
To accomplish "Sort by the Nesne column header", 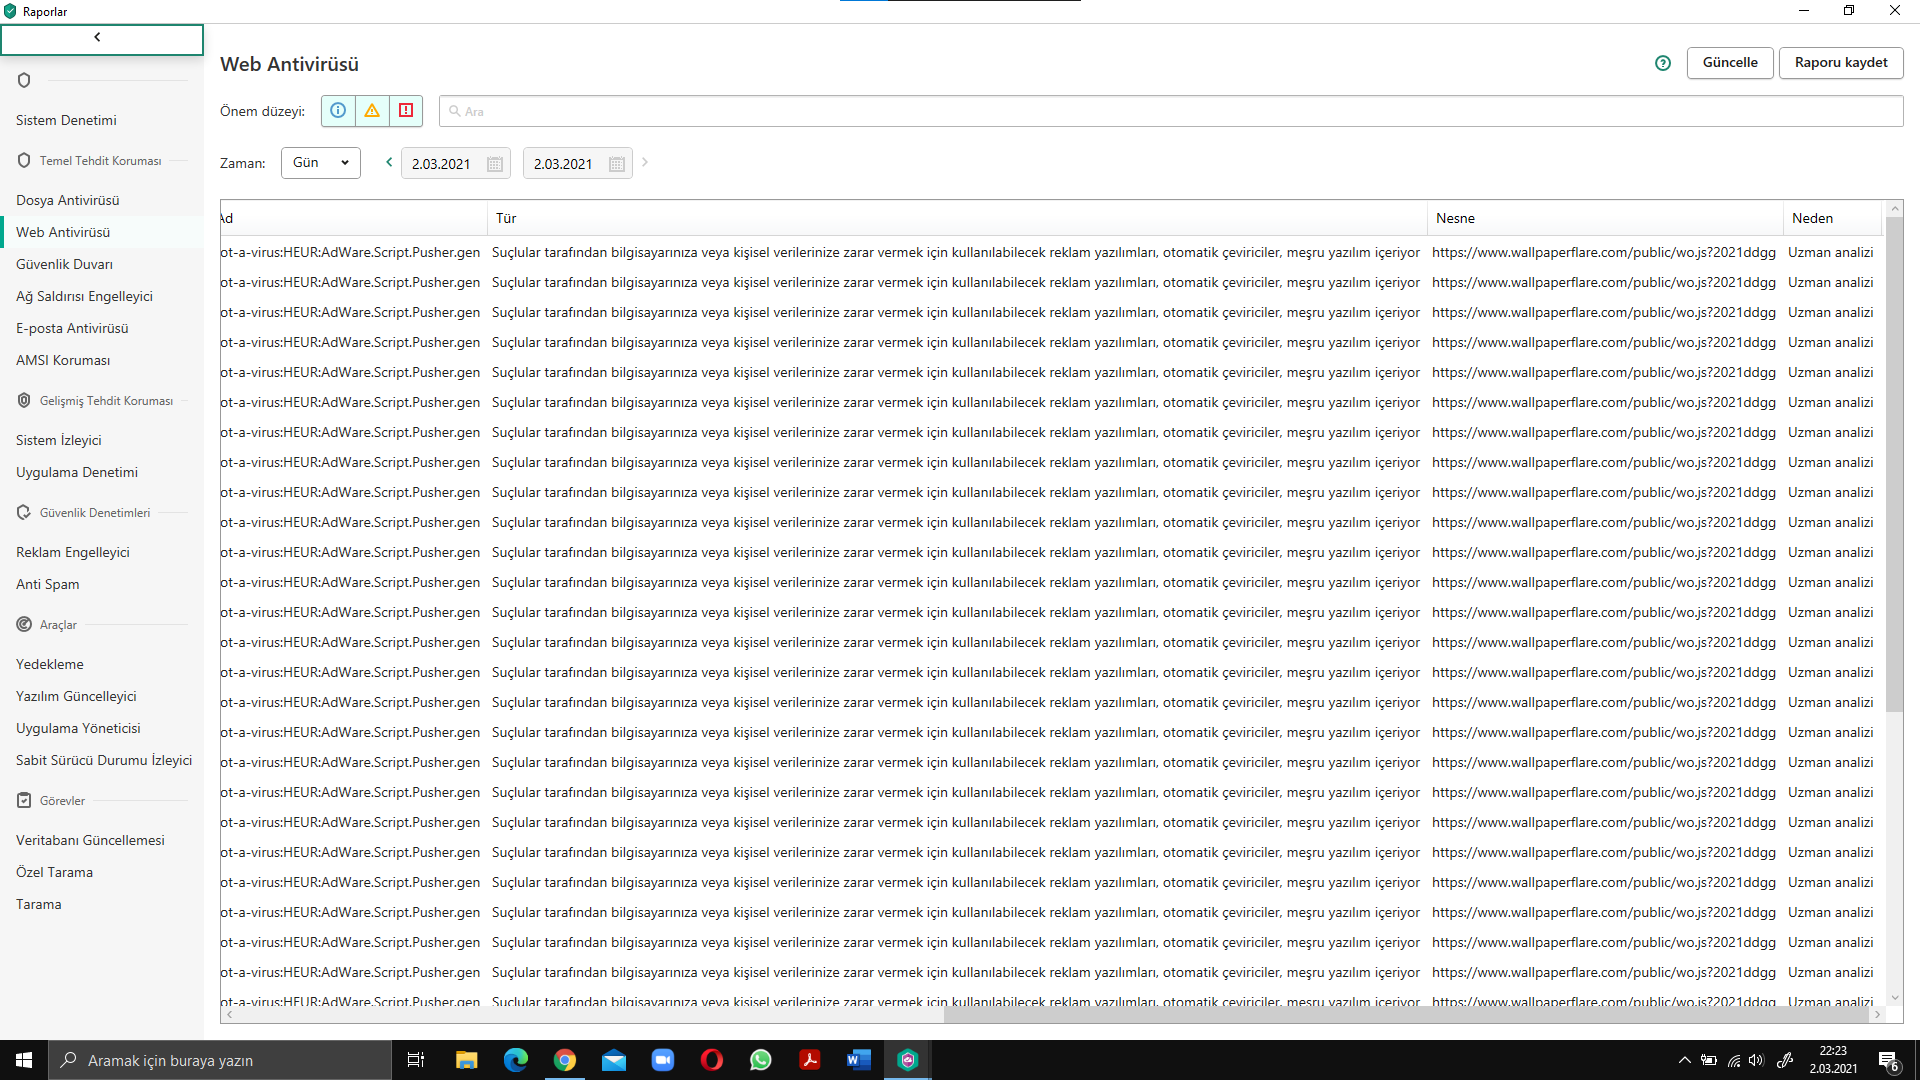I will [1455, 218].
